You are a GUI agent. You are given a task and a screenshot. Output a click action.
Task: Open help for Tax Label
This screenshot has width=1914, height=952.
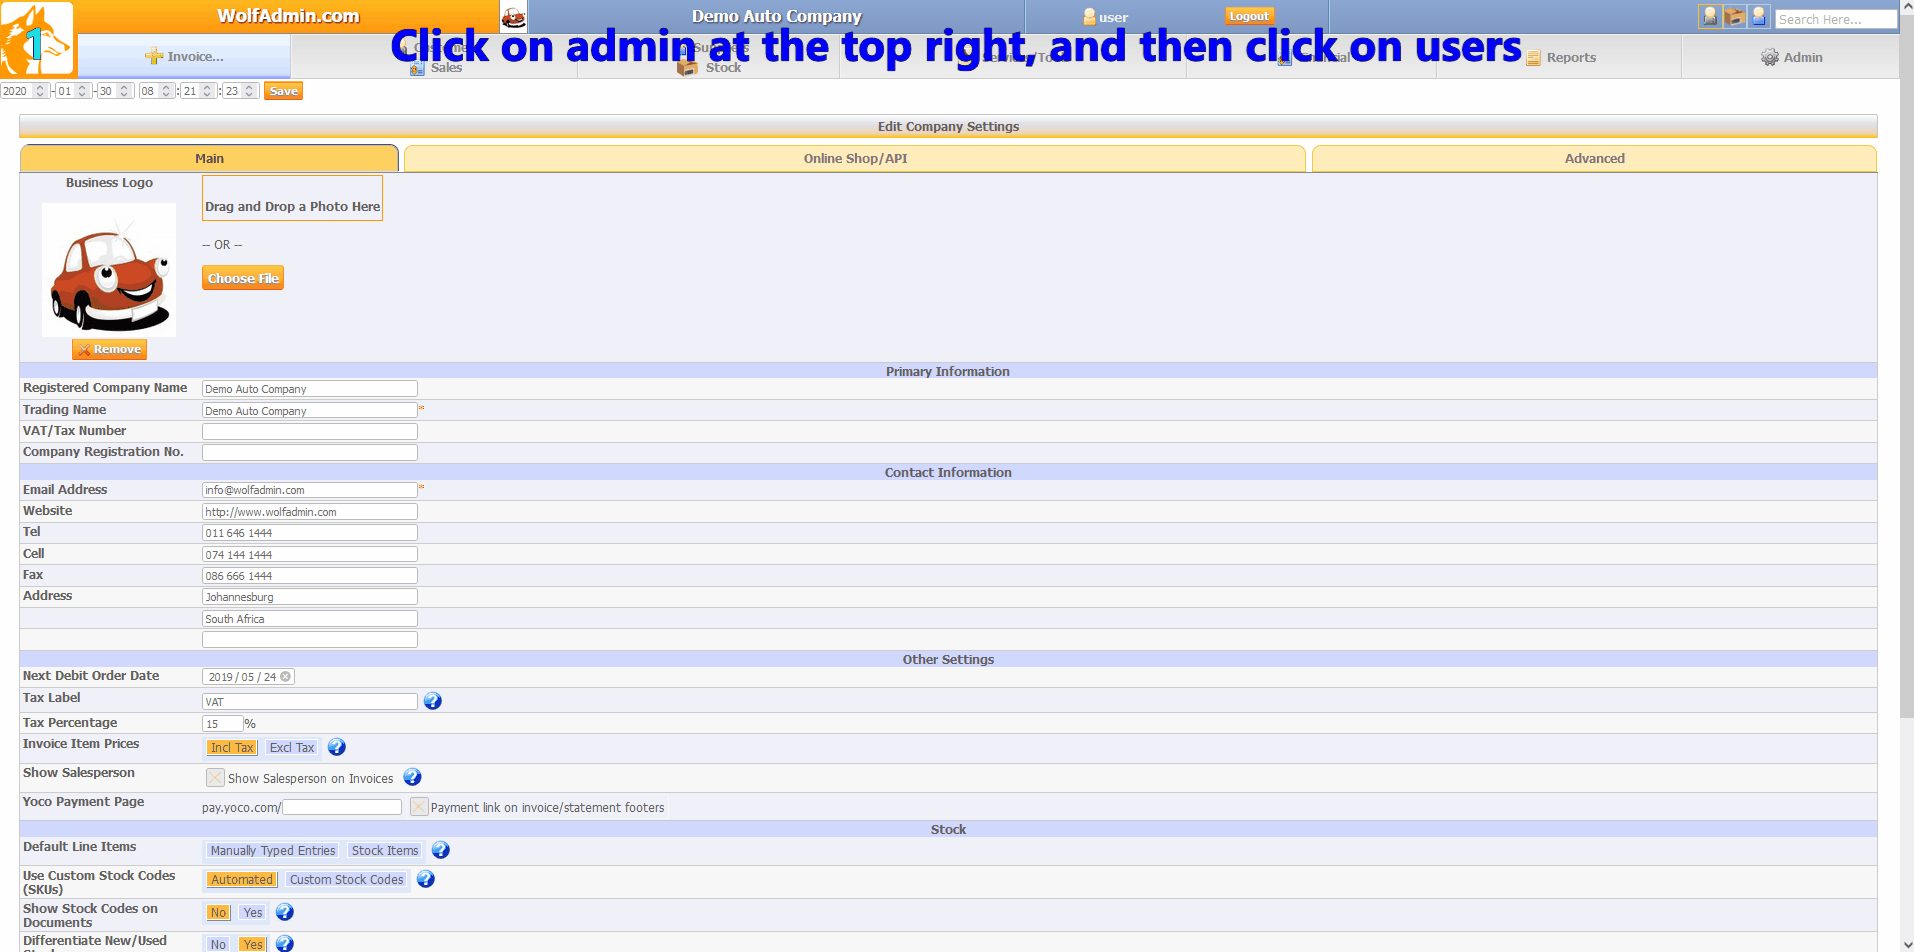(x=433, y=701)
